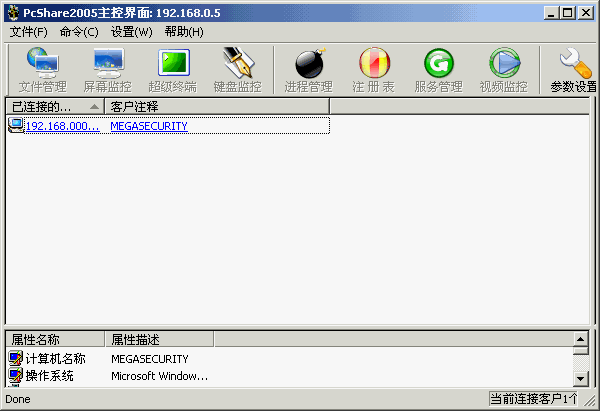The width and height of the screenshot is (600, 411).
Task: Launch 屏幕监控 screen monitor
Action: (107, 70)
